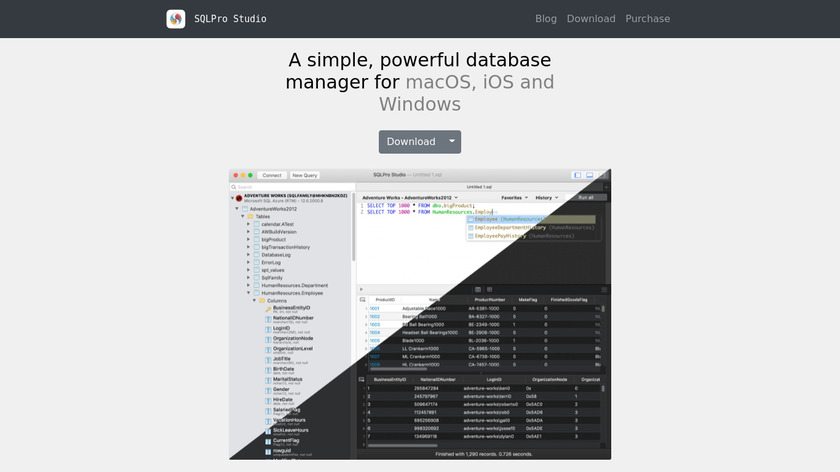
Task: Expand the bigProduct table node
Action: tap(249, 239)
